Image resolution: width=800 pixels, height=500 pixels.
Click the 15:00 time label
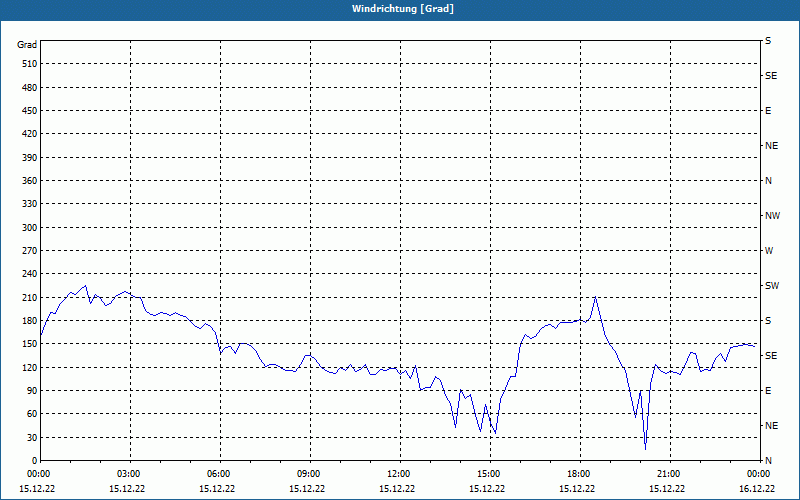pyautogui.click(x=490, y=474)
